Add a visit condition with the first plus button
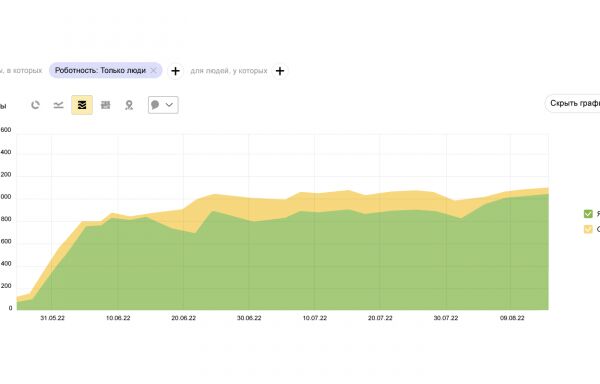This screenshot has height=384, width=600. 175,71
